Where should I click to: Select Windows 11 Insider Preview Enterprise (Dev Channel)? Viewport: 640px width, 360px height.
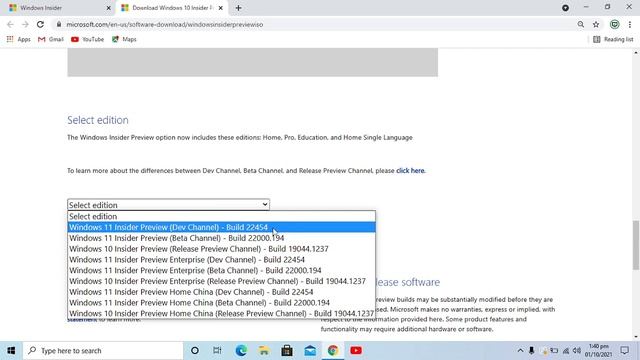click(221, 260)
